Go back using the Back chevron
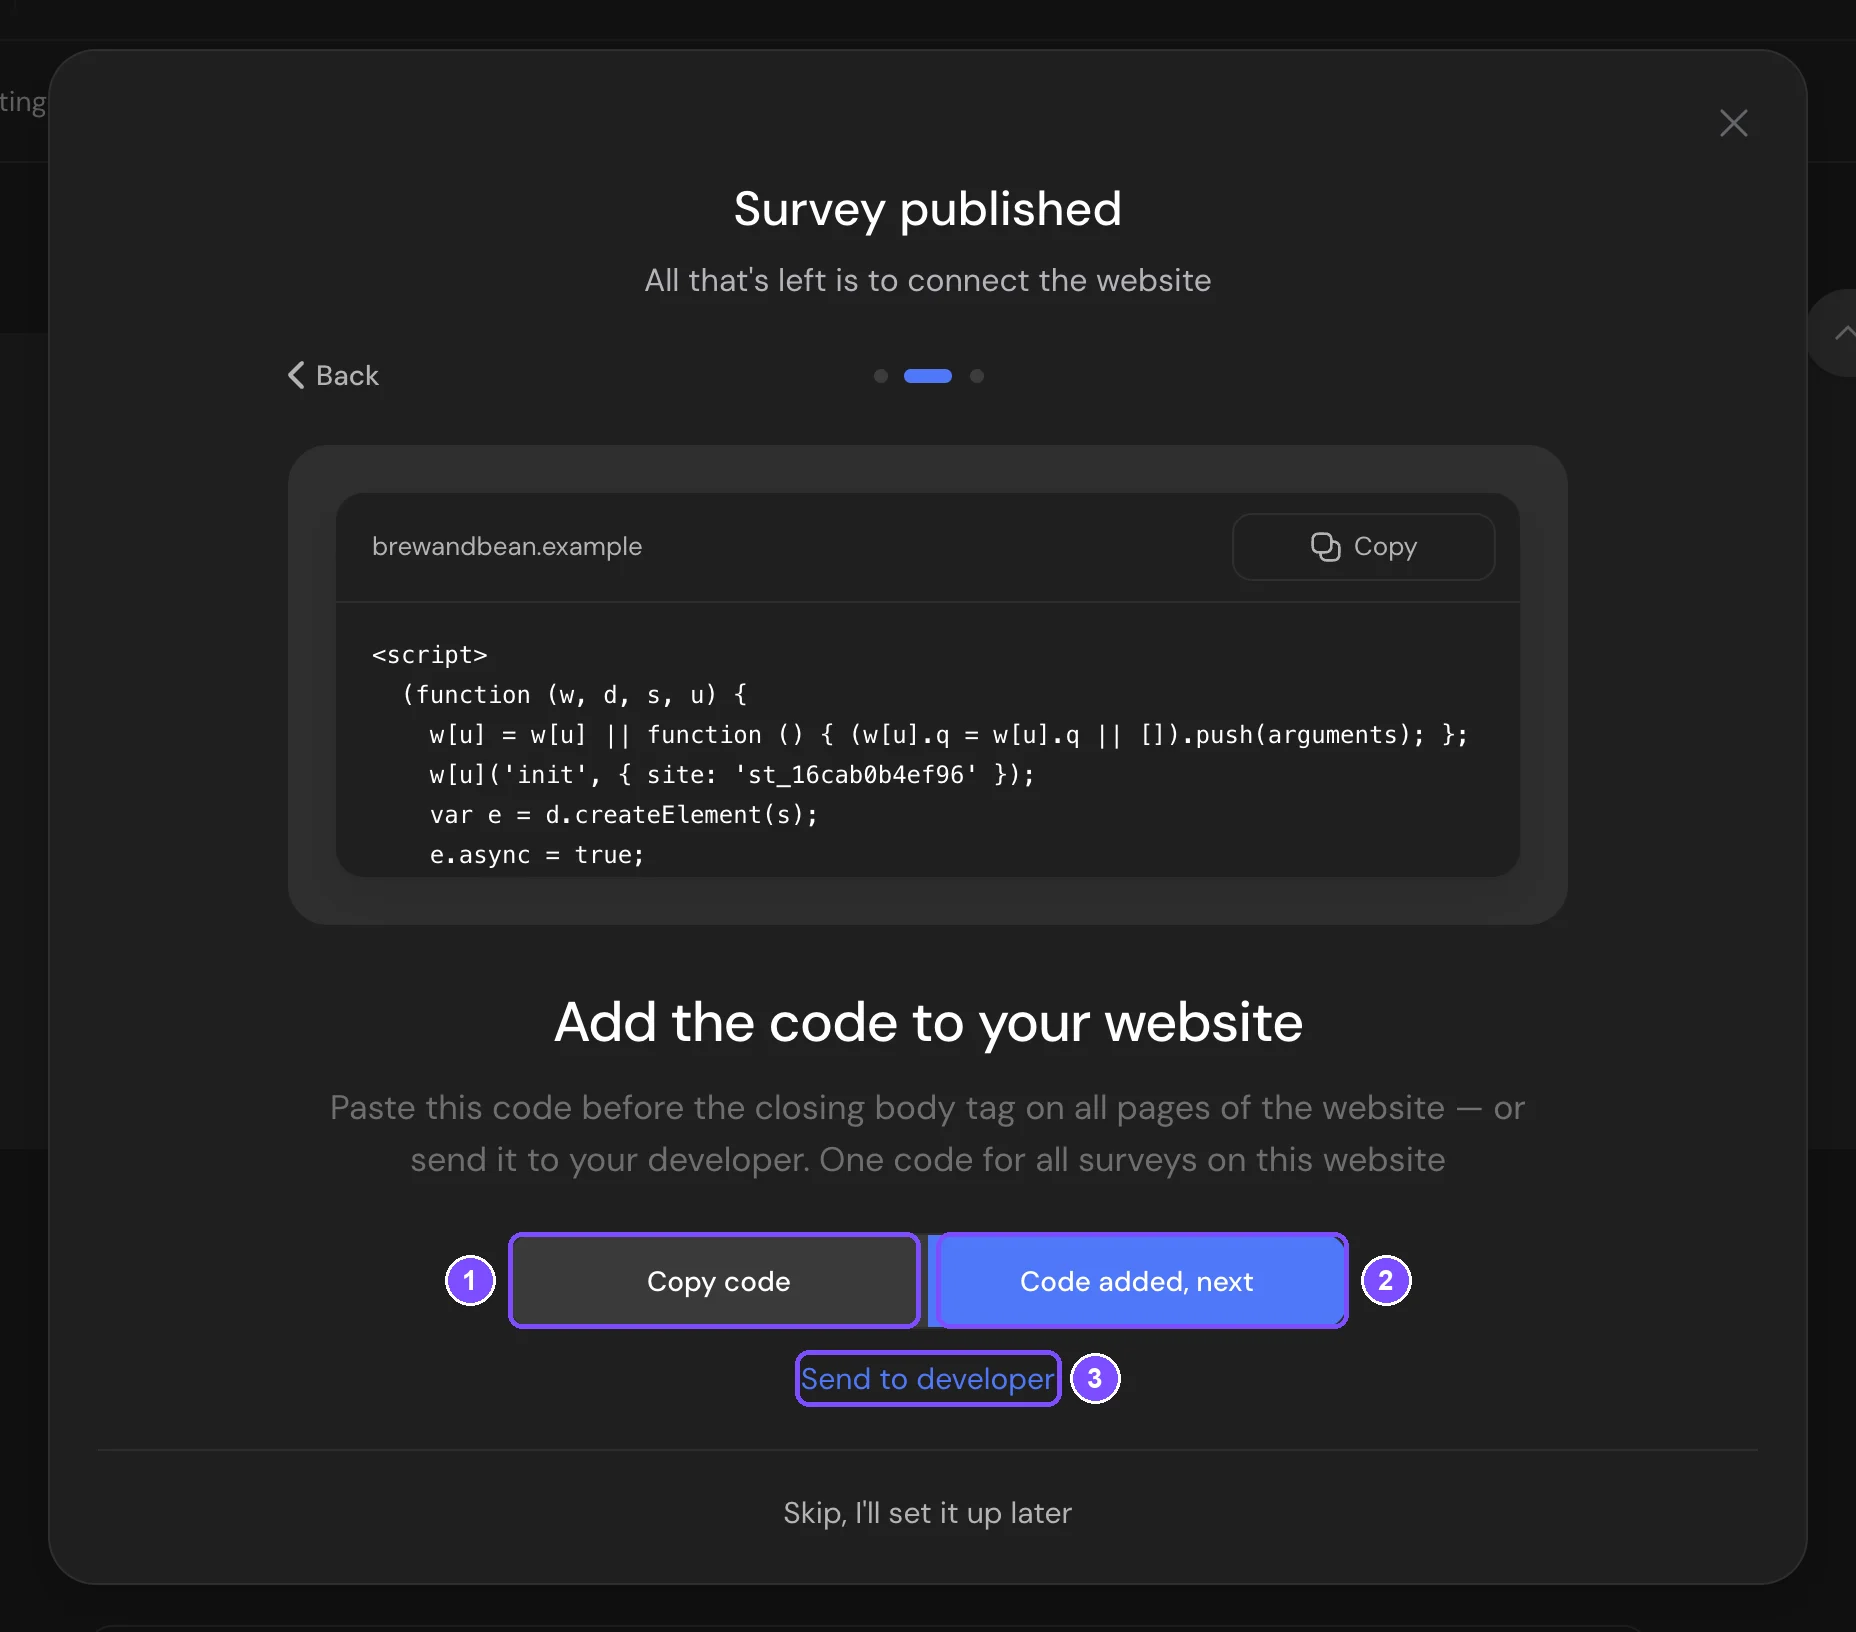The width and height of the screenshot is (1856, 1632). (334, 375)
